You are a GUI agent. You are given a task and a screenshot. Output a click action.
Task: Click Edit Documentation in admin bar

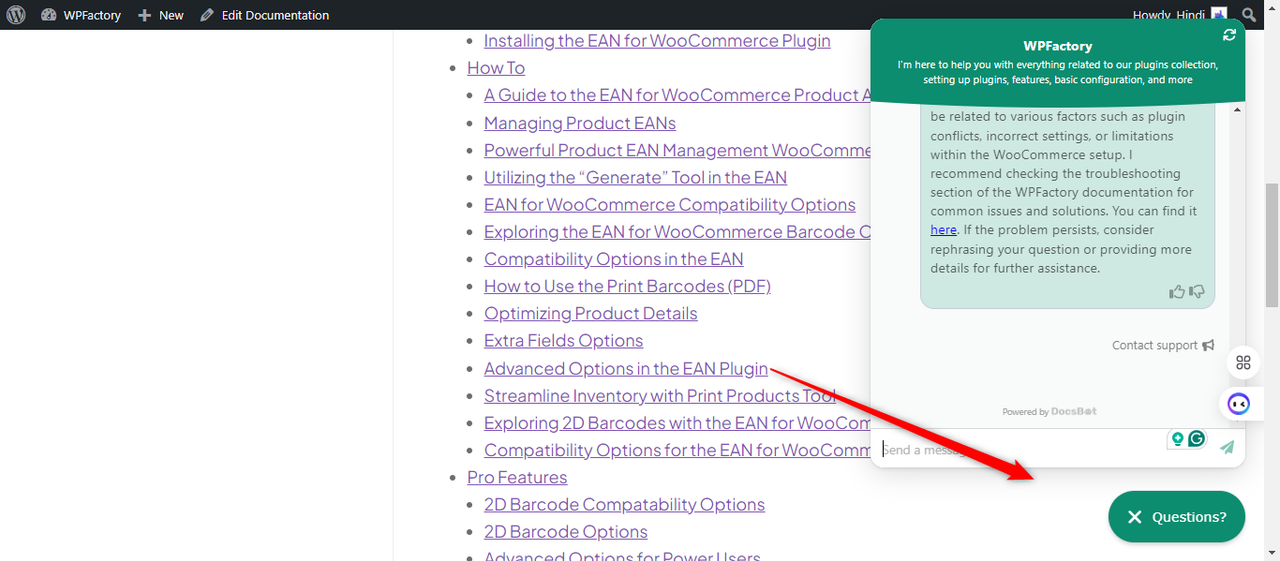(264, 15)
